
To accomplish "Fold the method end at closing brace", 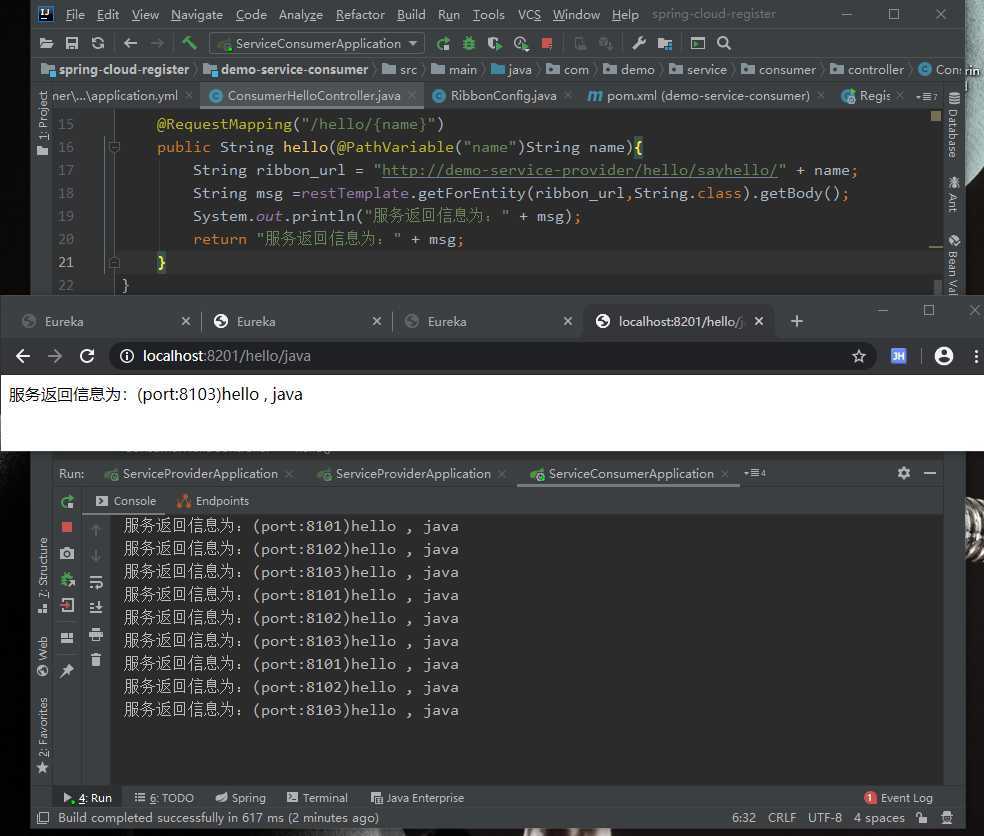I will (x=114, y=262).
